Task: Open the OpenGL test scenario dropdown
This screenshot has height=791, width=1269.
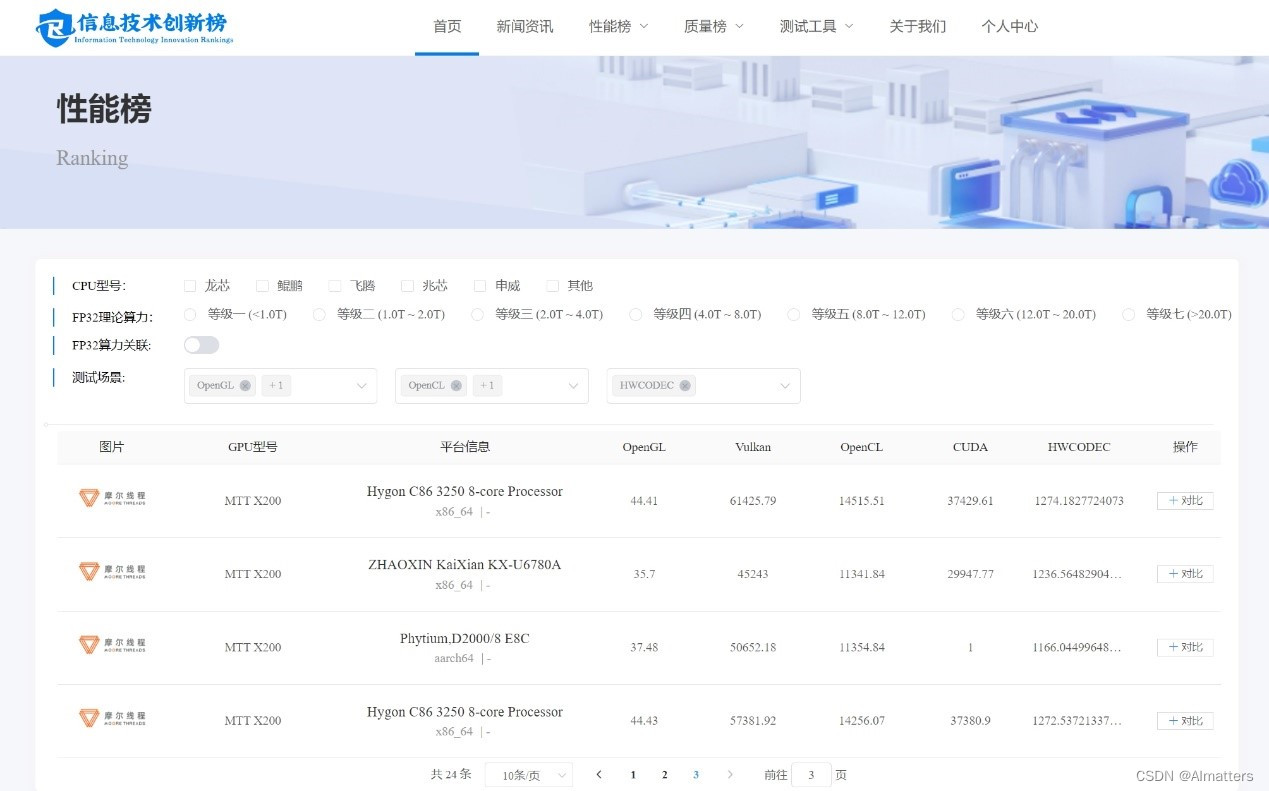Action: click(280, 386)
